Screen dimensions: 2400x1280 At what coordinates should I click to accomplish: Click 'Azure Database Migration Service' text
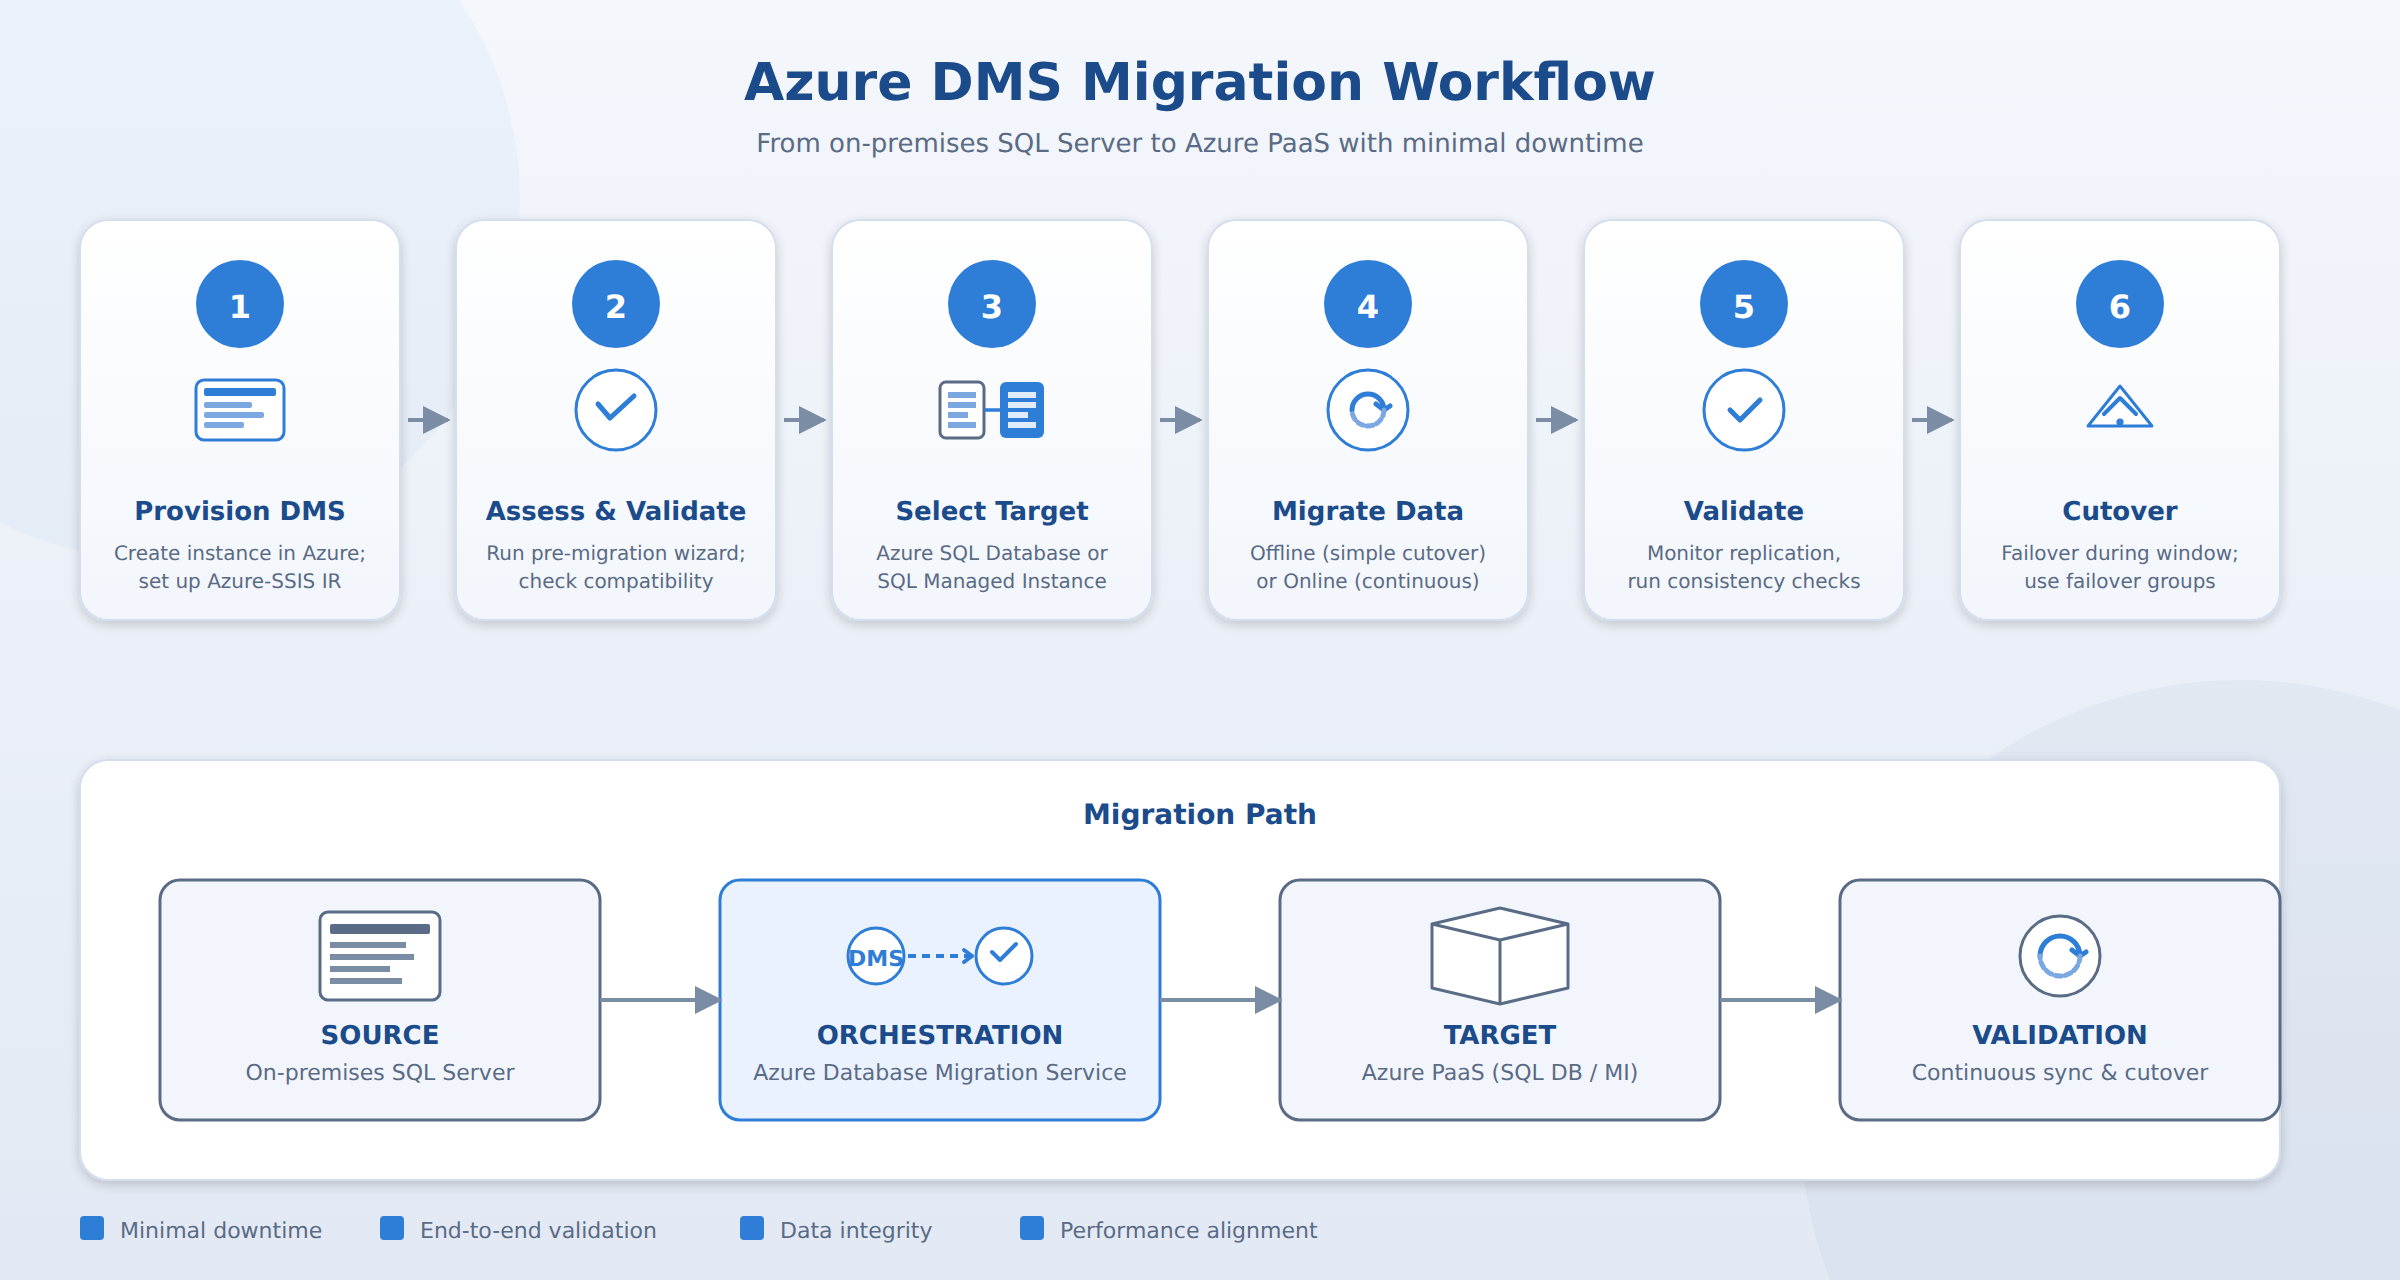940,1072
